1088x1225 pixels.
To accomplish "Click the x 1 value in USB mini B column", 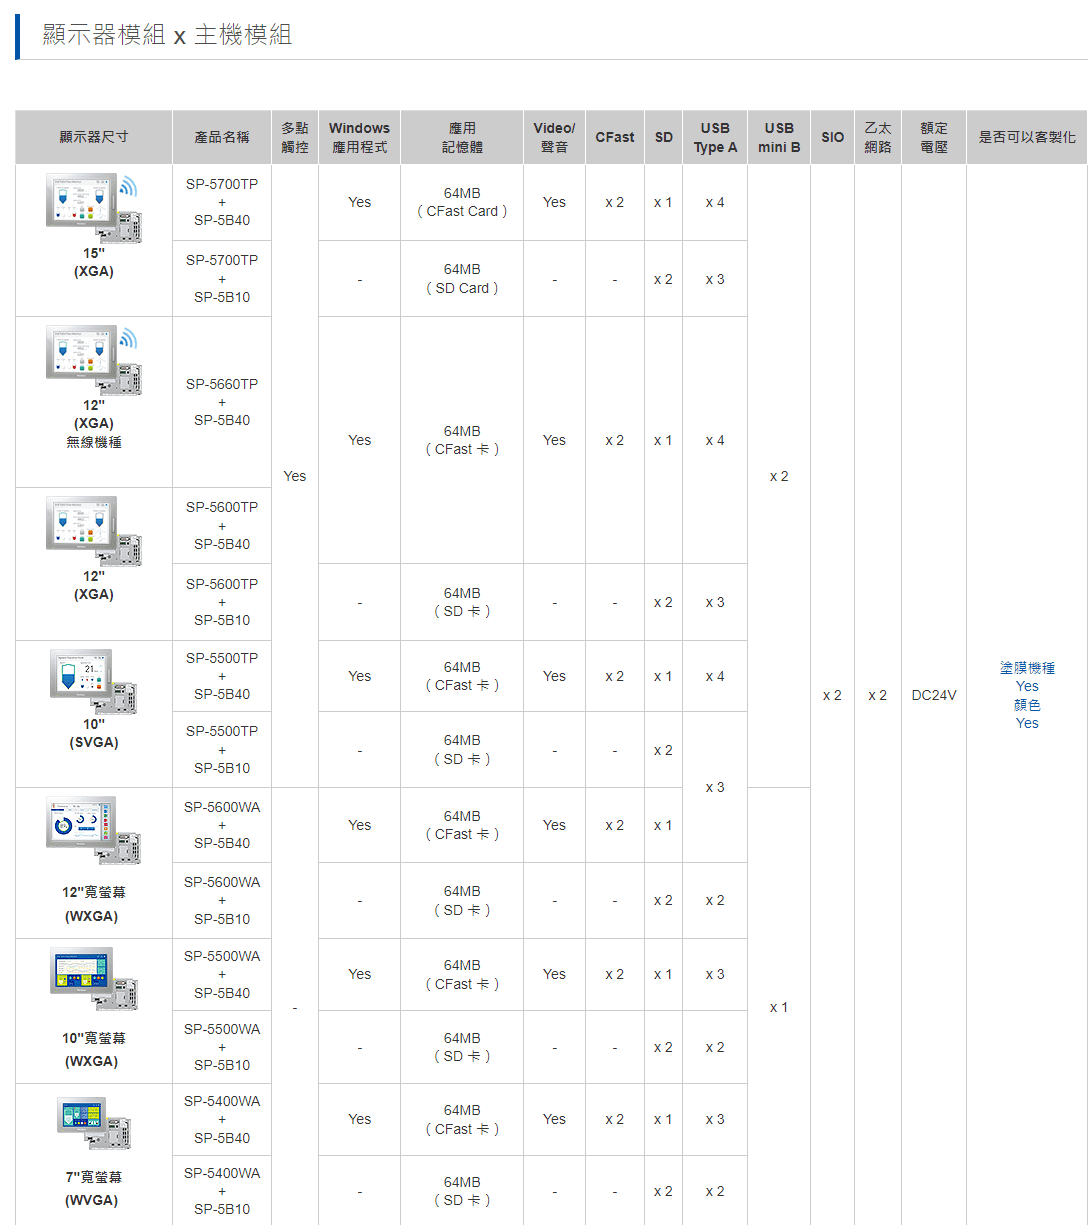I will [779, 1007].
